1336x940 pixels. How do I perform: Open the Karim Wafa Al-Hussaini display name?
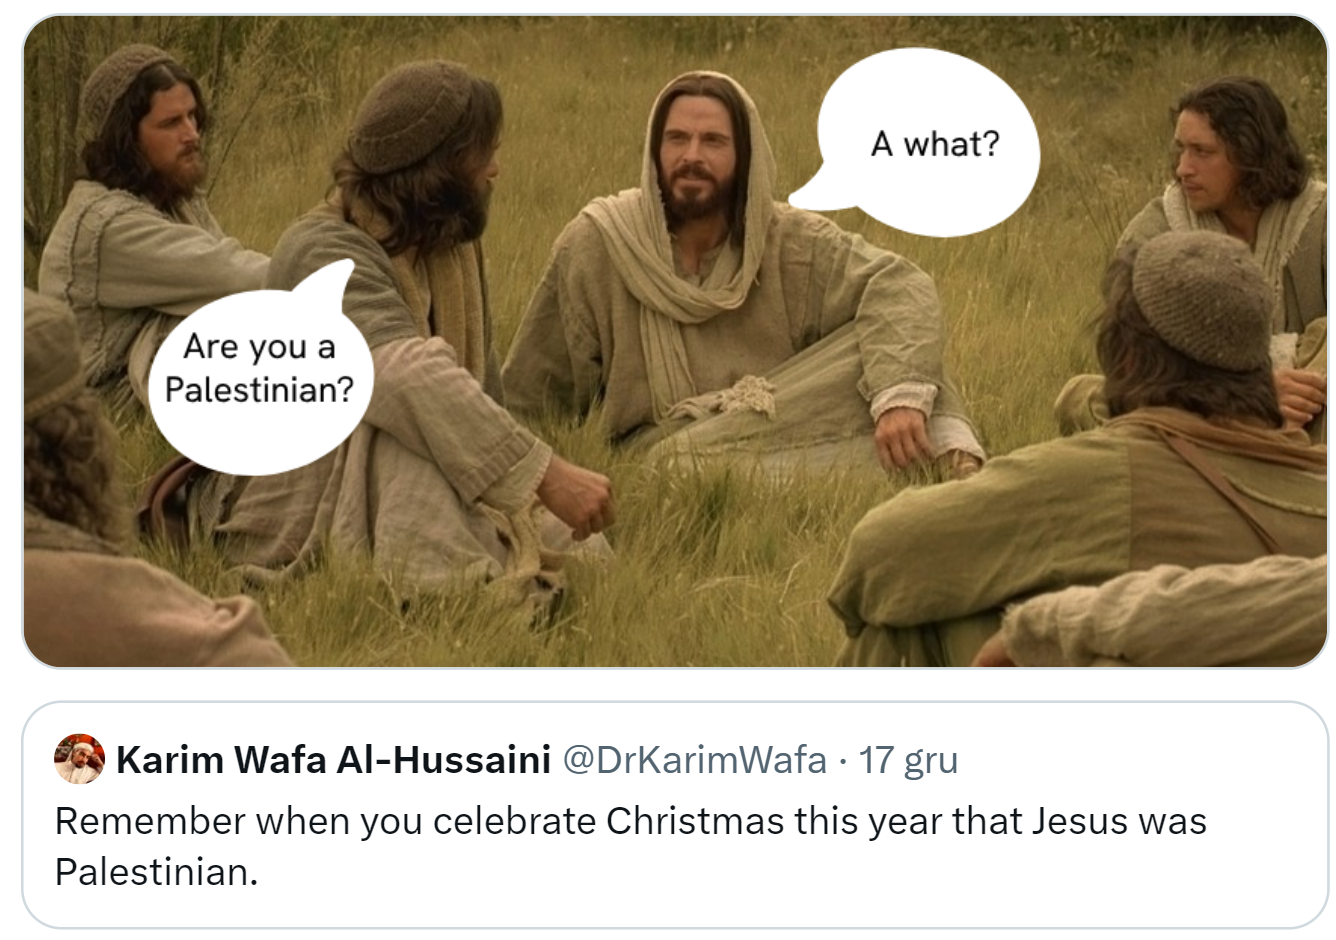click(x=333, y=760)
